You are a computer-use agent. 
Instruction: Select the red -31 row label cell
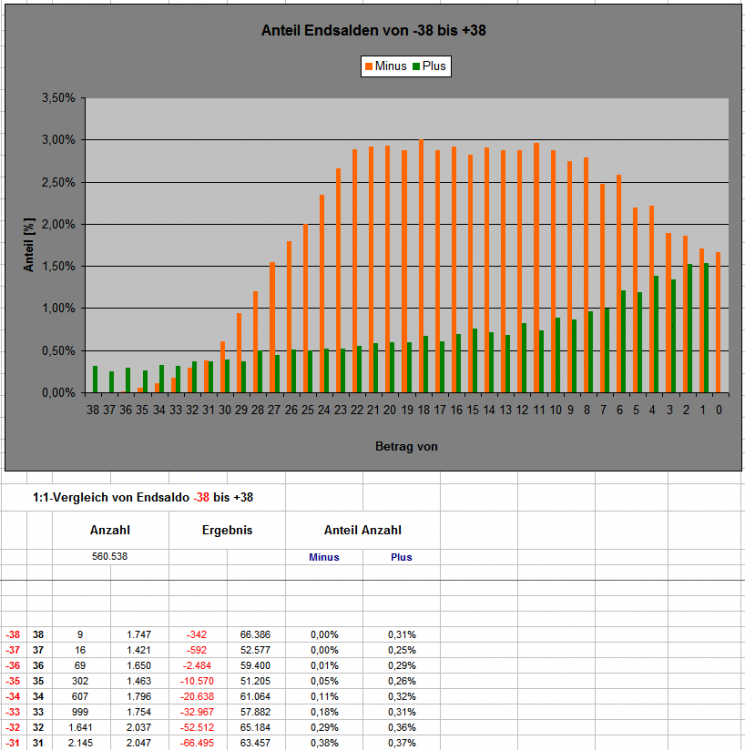[13, 743]
